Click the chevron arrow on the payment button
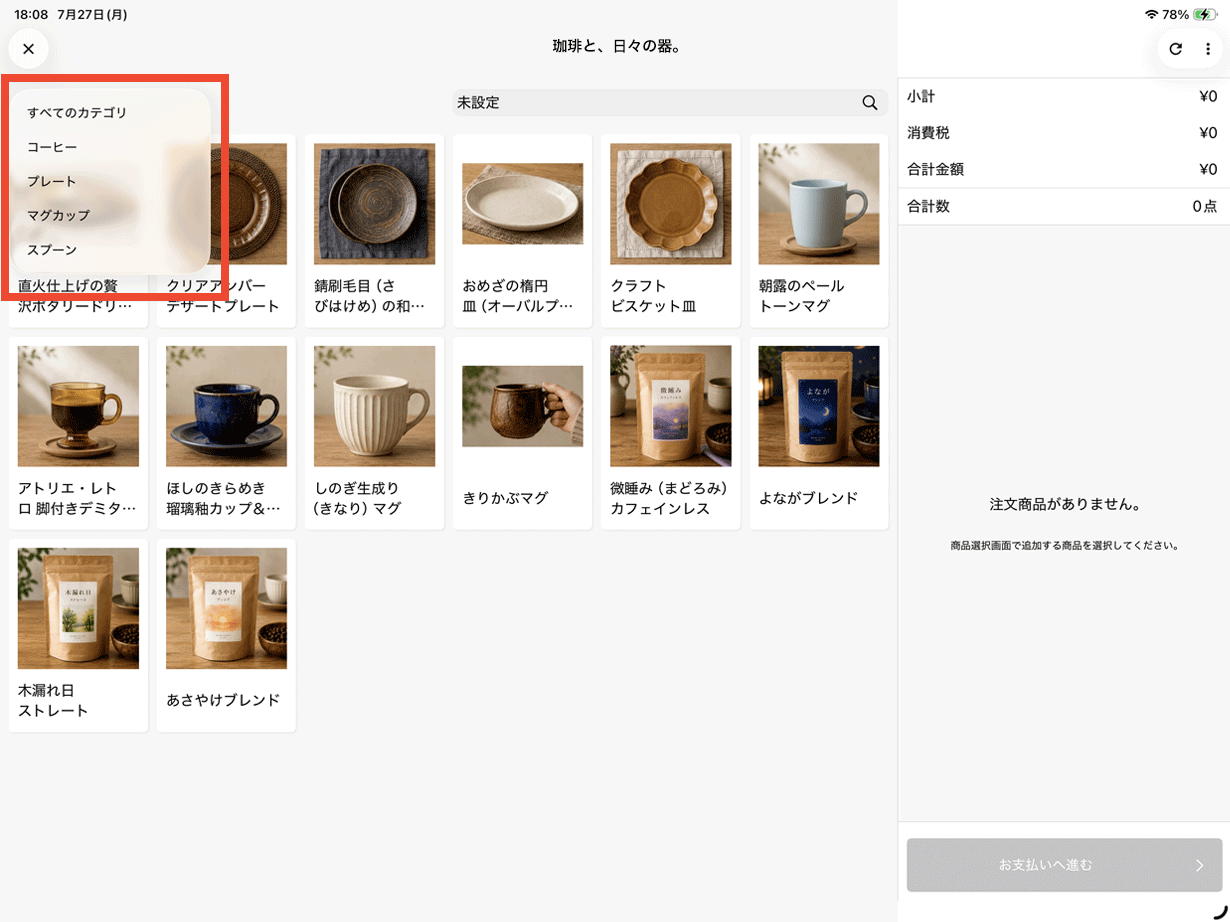This screenshot has width=1230, height=922. (1200, 865)
